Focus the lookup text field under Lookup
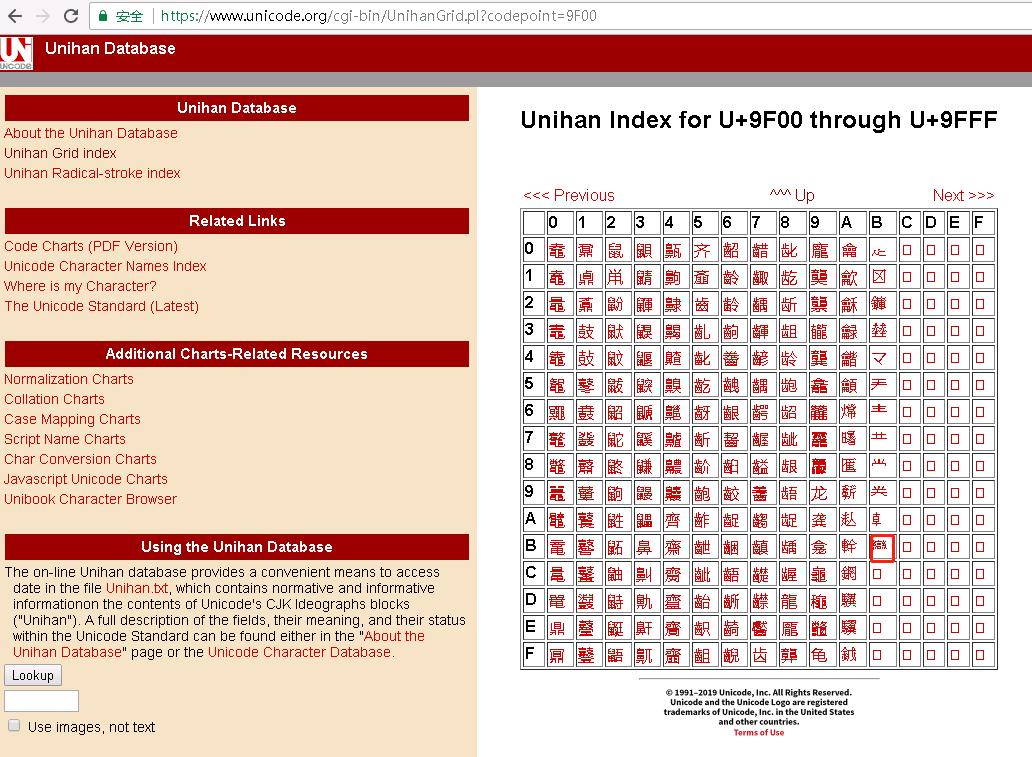 pos(41,701)
